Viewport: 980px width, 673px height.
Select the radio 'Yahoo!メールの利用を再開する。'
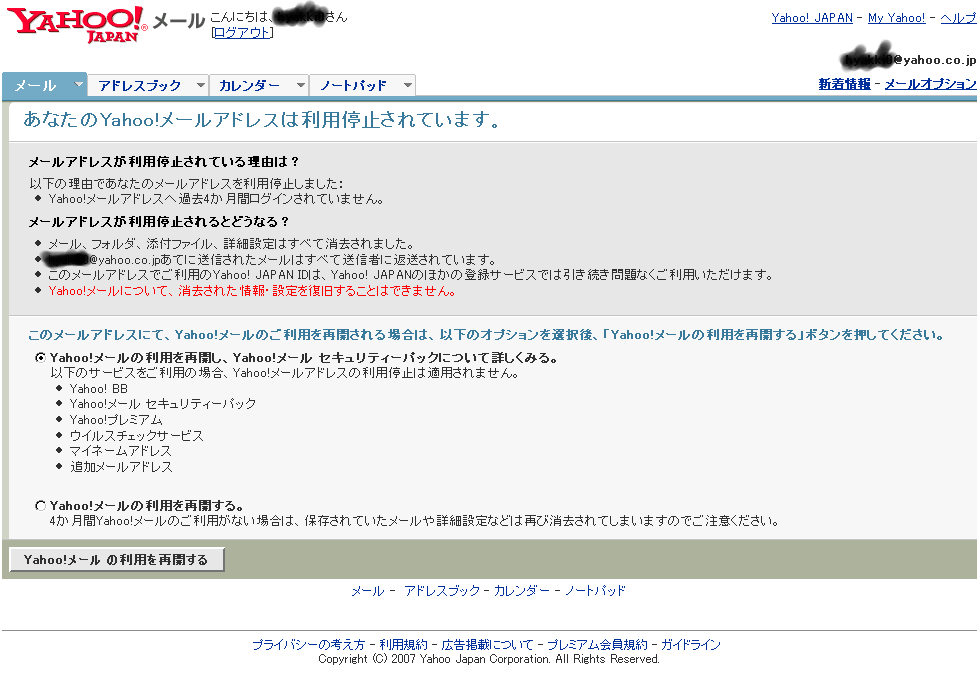[x=41, y=506]
